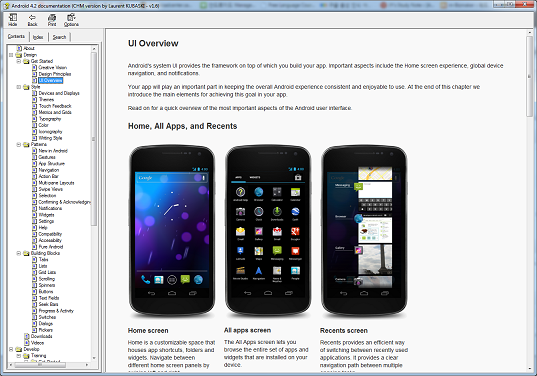Screen dimensions: 537x376
Task: Click the Widgets topic page icon
Action: pyautogui.click(x=34, y=215)
